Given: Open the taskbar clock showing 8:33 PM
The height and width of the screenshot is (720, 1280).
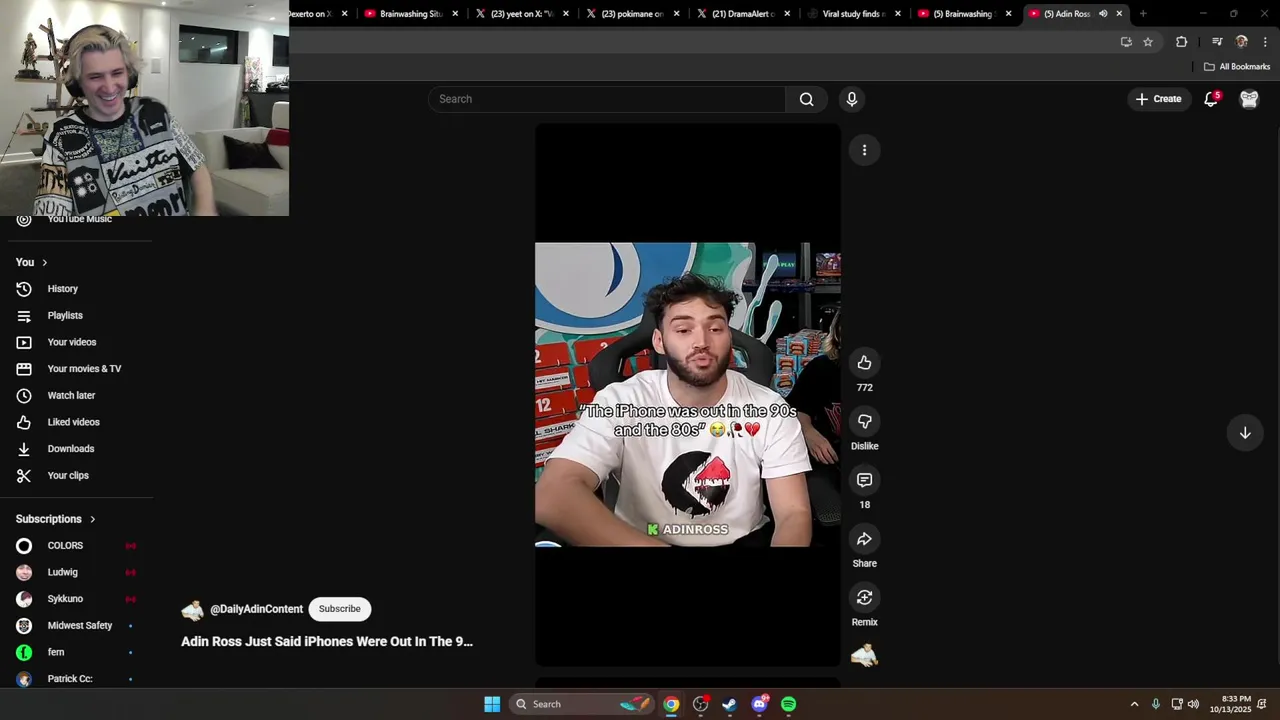Looking at the screenshot, I should tap(1230, 704).
